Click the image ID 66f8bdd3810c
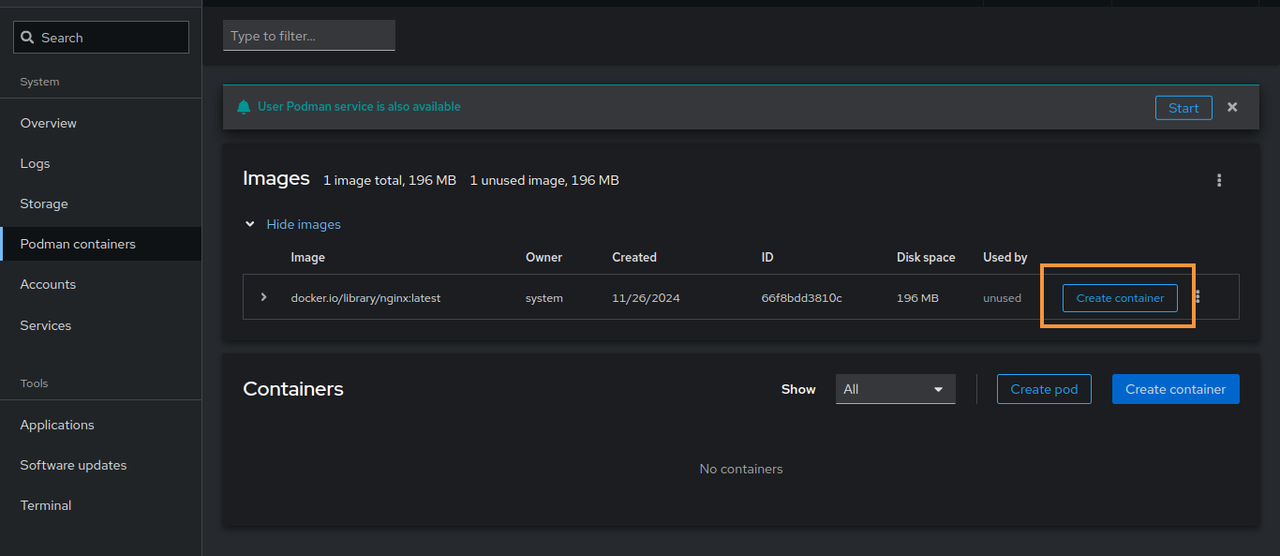 click(801, 298)
